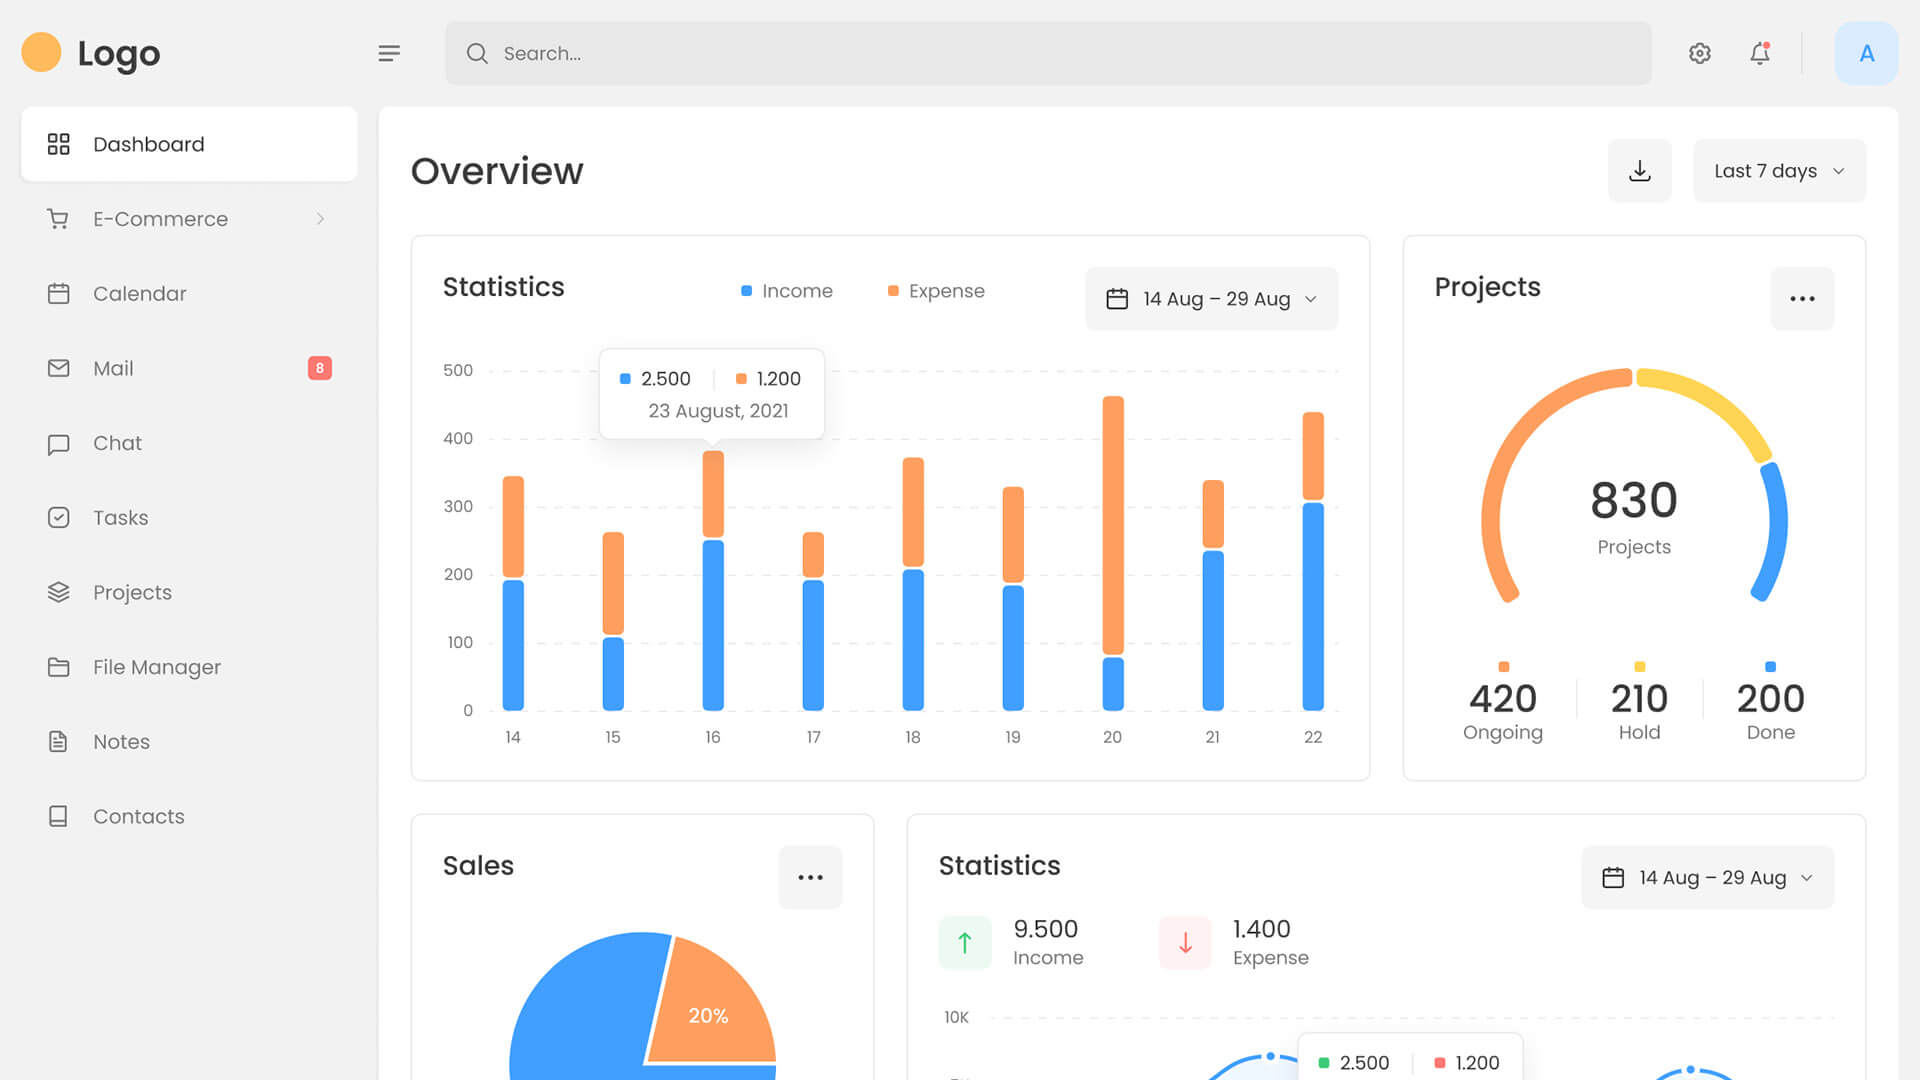Viewport: 1920px width, 1080px height.
Task: Open Sales card three-dots menu
Action: click(x=810, y=877)
